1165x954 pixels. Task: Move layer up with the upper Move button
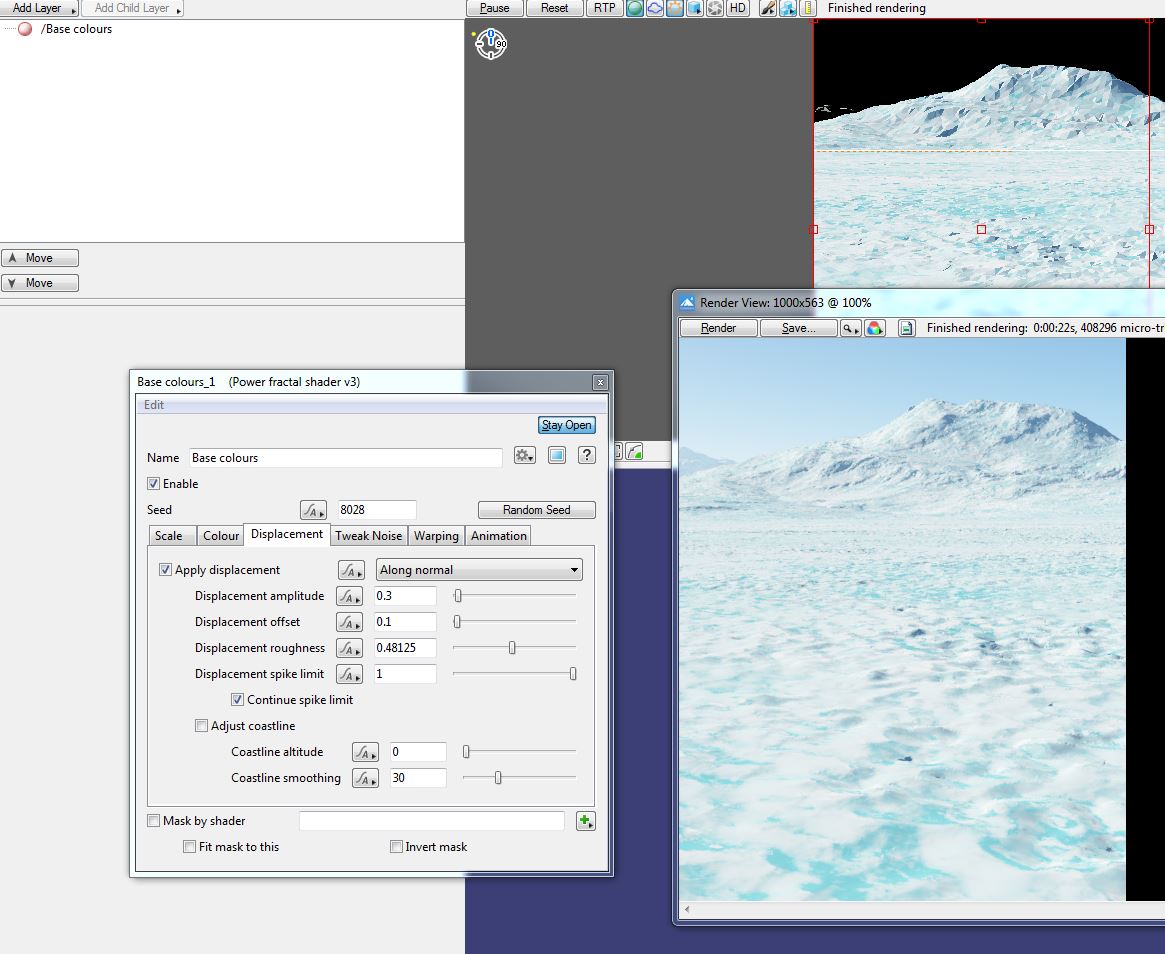[39, 258]
